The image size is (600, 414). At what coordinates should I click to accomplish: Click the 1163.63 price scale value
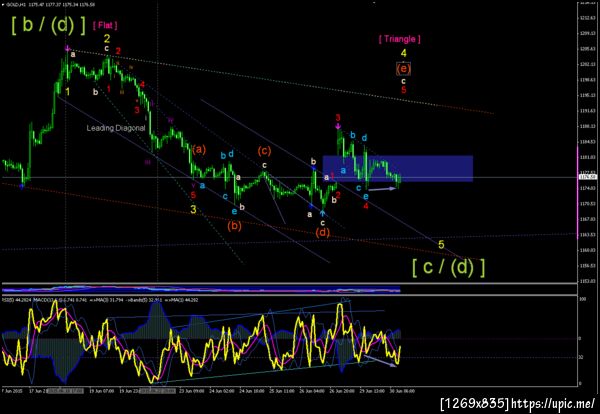click(587, 235)
